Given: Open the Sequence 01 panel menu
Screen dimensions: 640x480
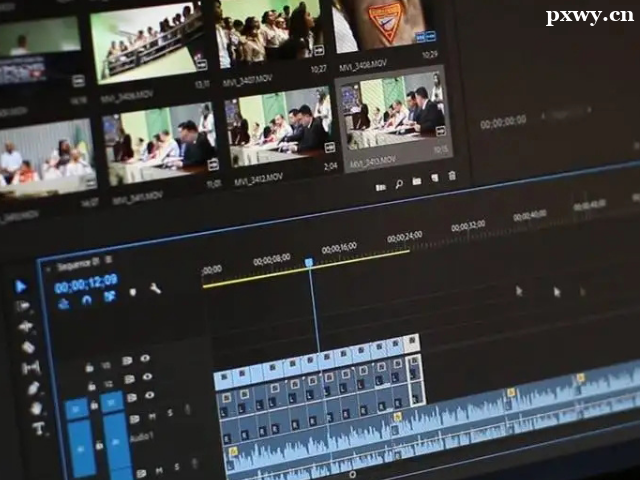Looking at the screenshot, I should pyautogui.click(x=109, y=259).
